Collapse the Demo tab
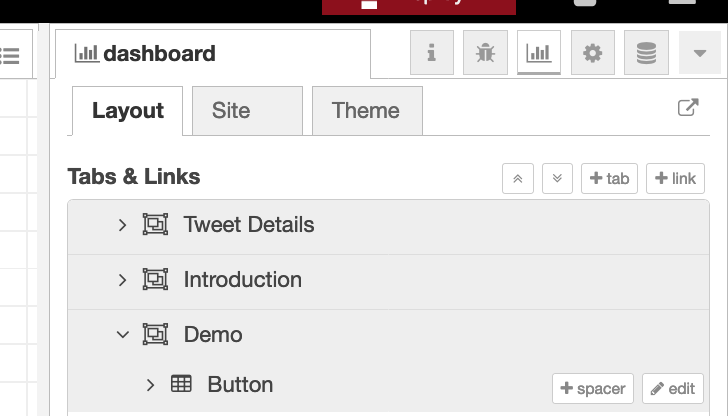 click(x=122, y=335)
